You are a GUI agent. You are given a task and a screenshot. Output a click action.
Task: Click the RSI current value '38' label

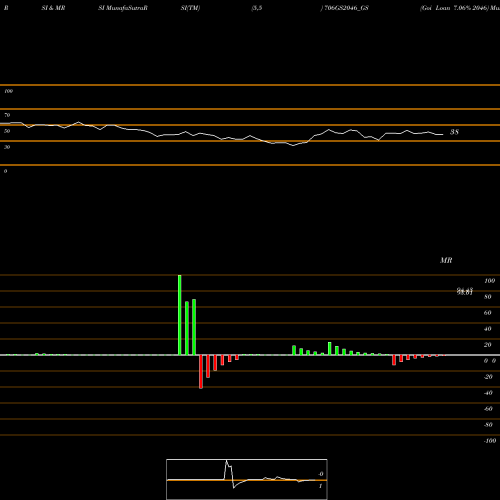454,132
